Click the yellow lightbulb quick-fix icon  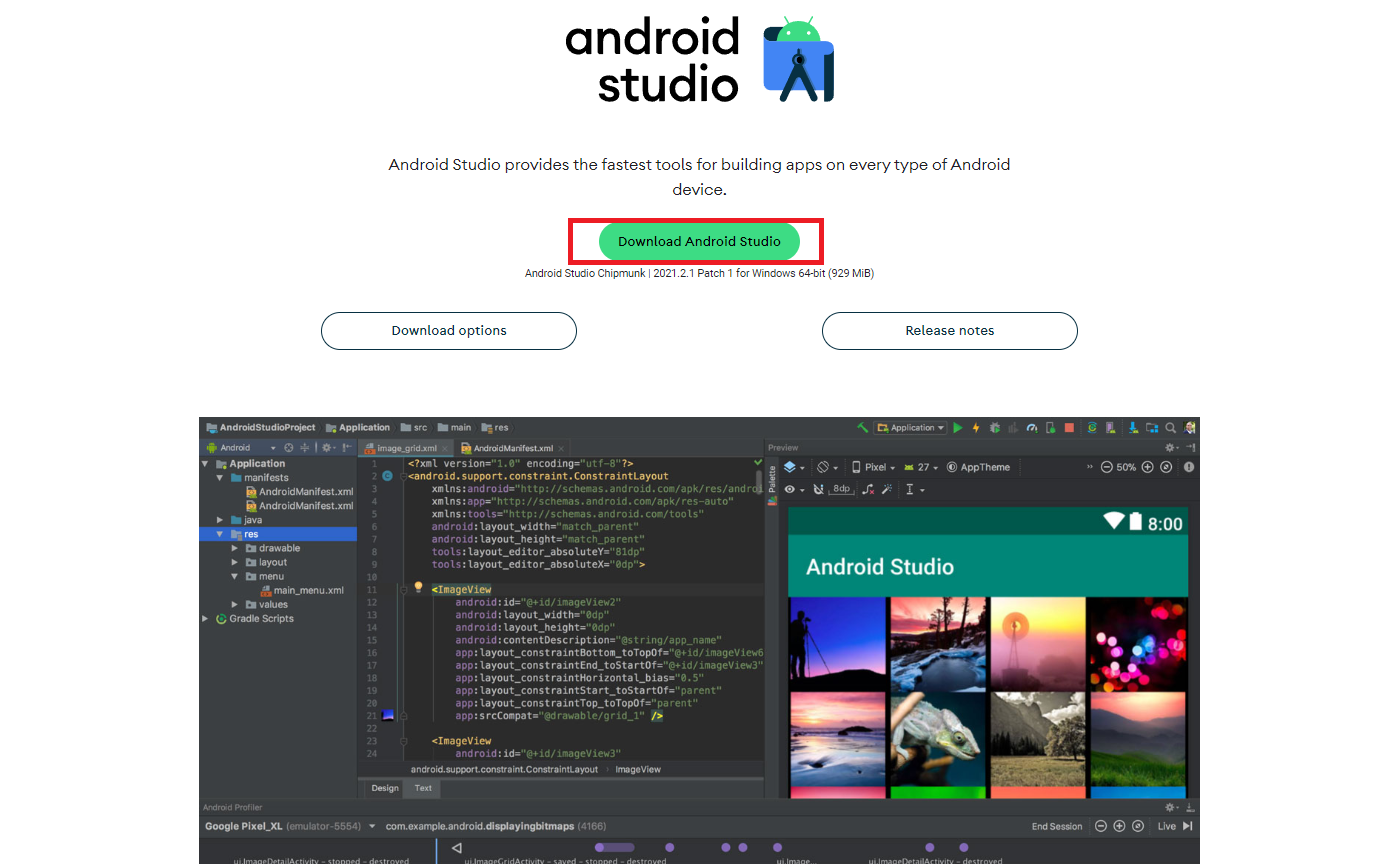click(419, 588)
